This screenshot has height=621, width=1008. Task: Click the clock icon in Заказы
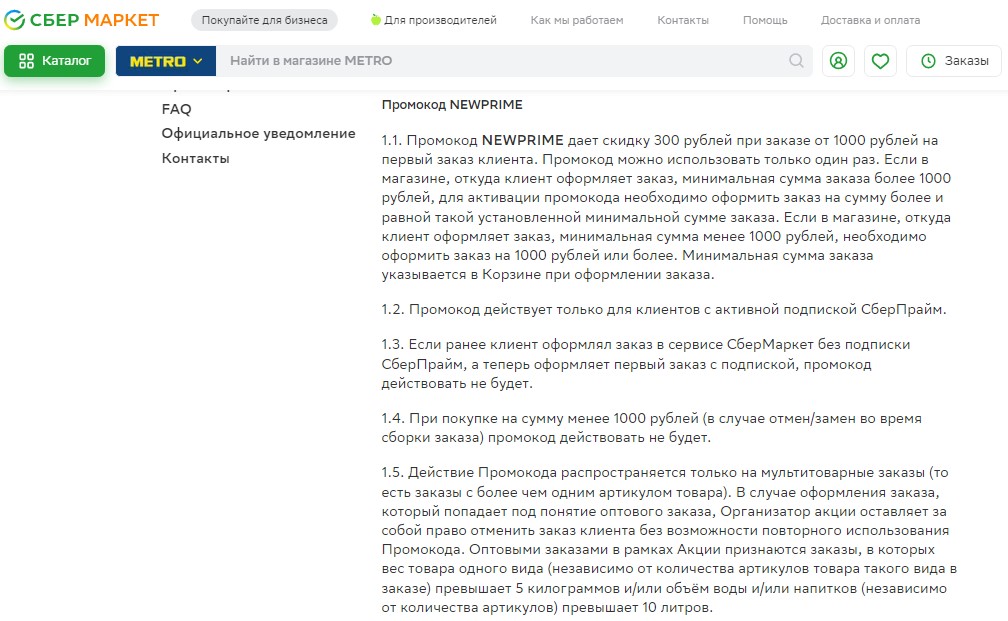pos(928,61)
